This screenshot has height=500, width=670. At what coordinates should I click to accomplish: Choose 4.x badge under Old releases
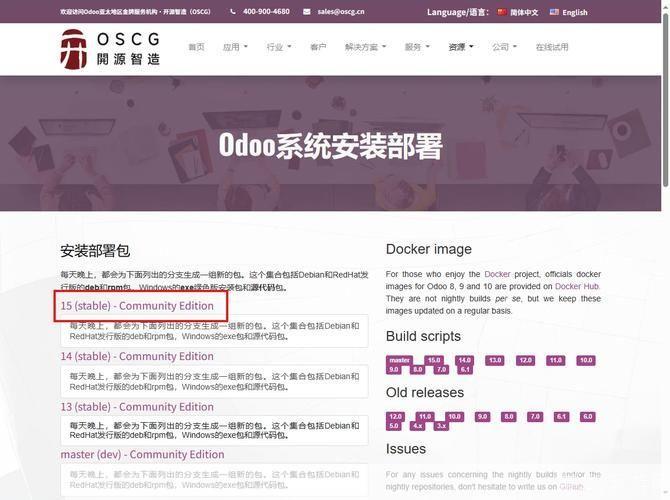[417, 426]
